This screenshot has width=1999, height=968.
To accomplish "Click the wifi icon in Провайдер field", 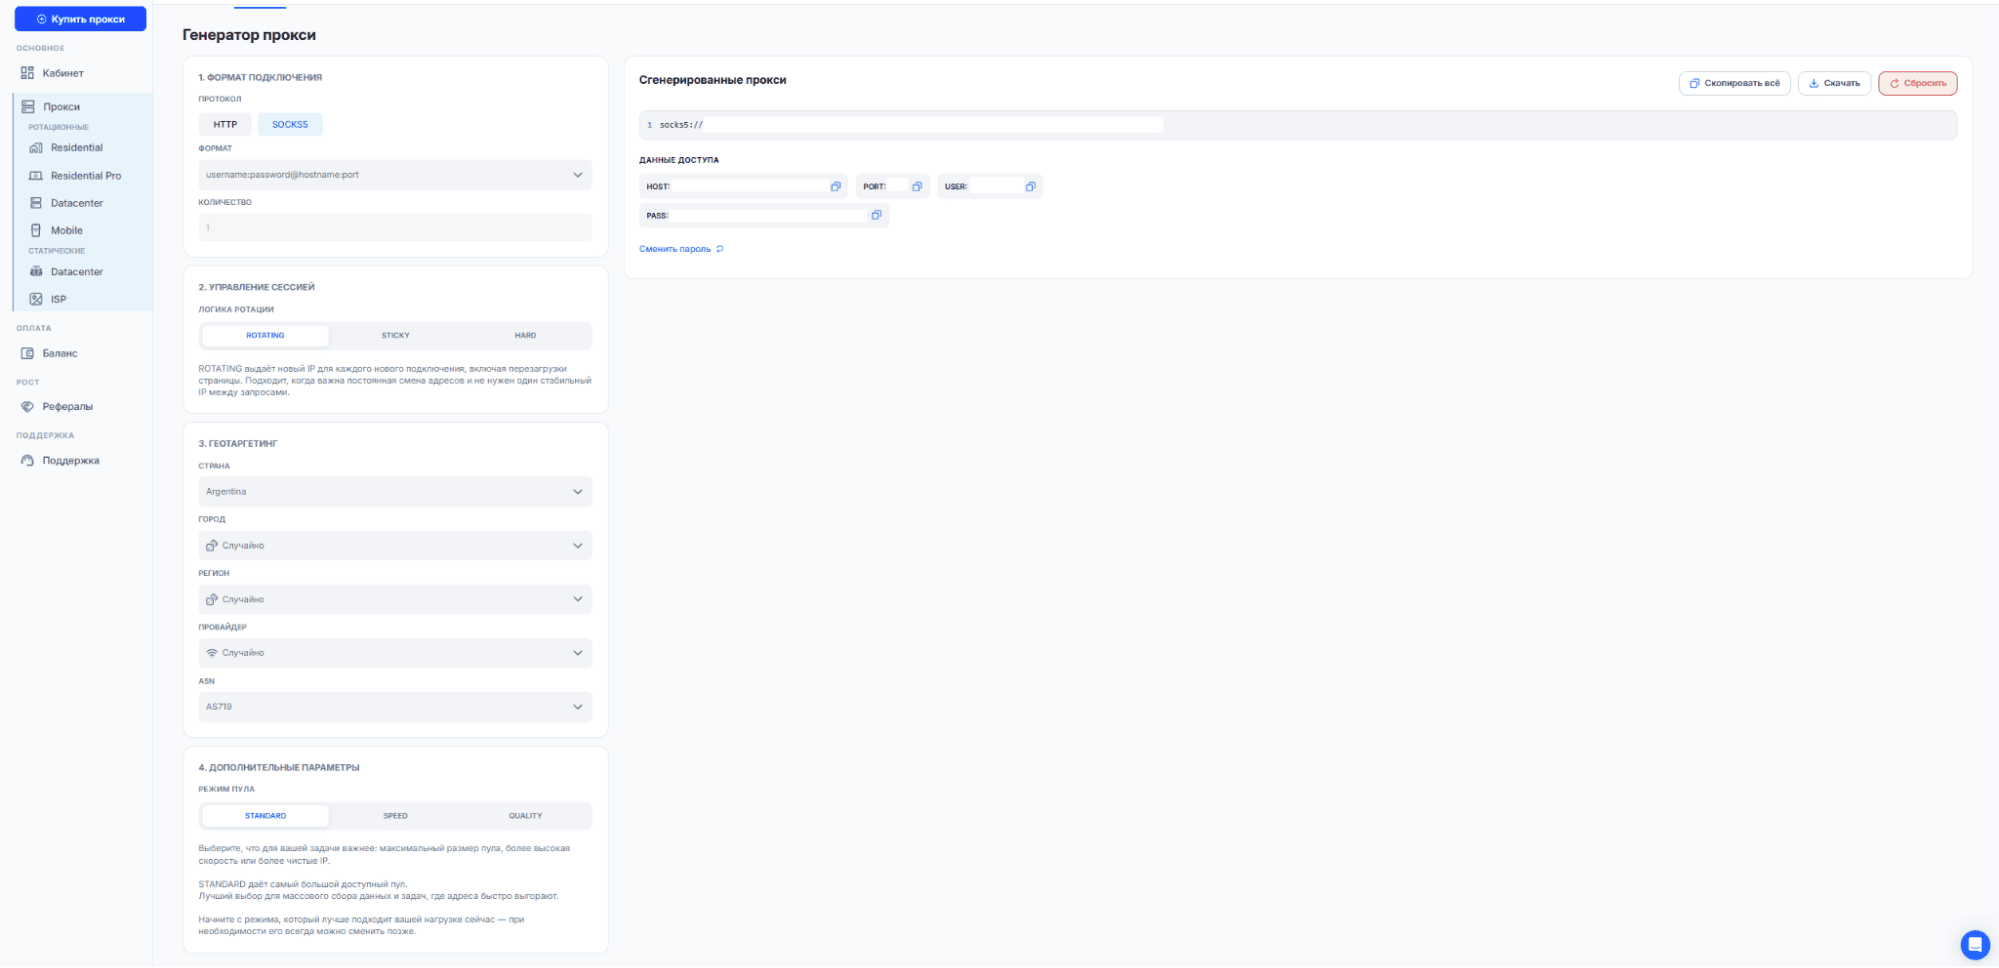I will [211, 653].
